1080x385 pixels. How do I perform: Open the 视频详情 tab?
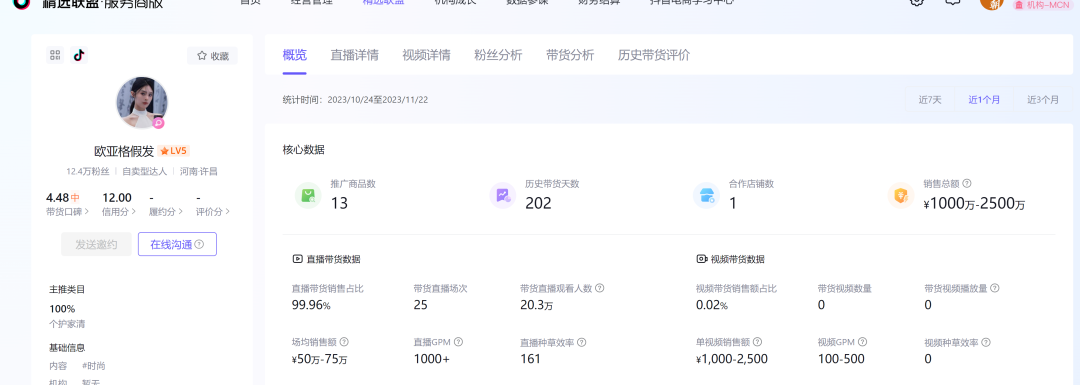click(x=426, y=56)
